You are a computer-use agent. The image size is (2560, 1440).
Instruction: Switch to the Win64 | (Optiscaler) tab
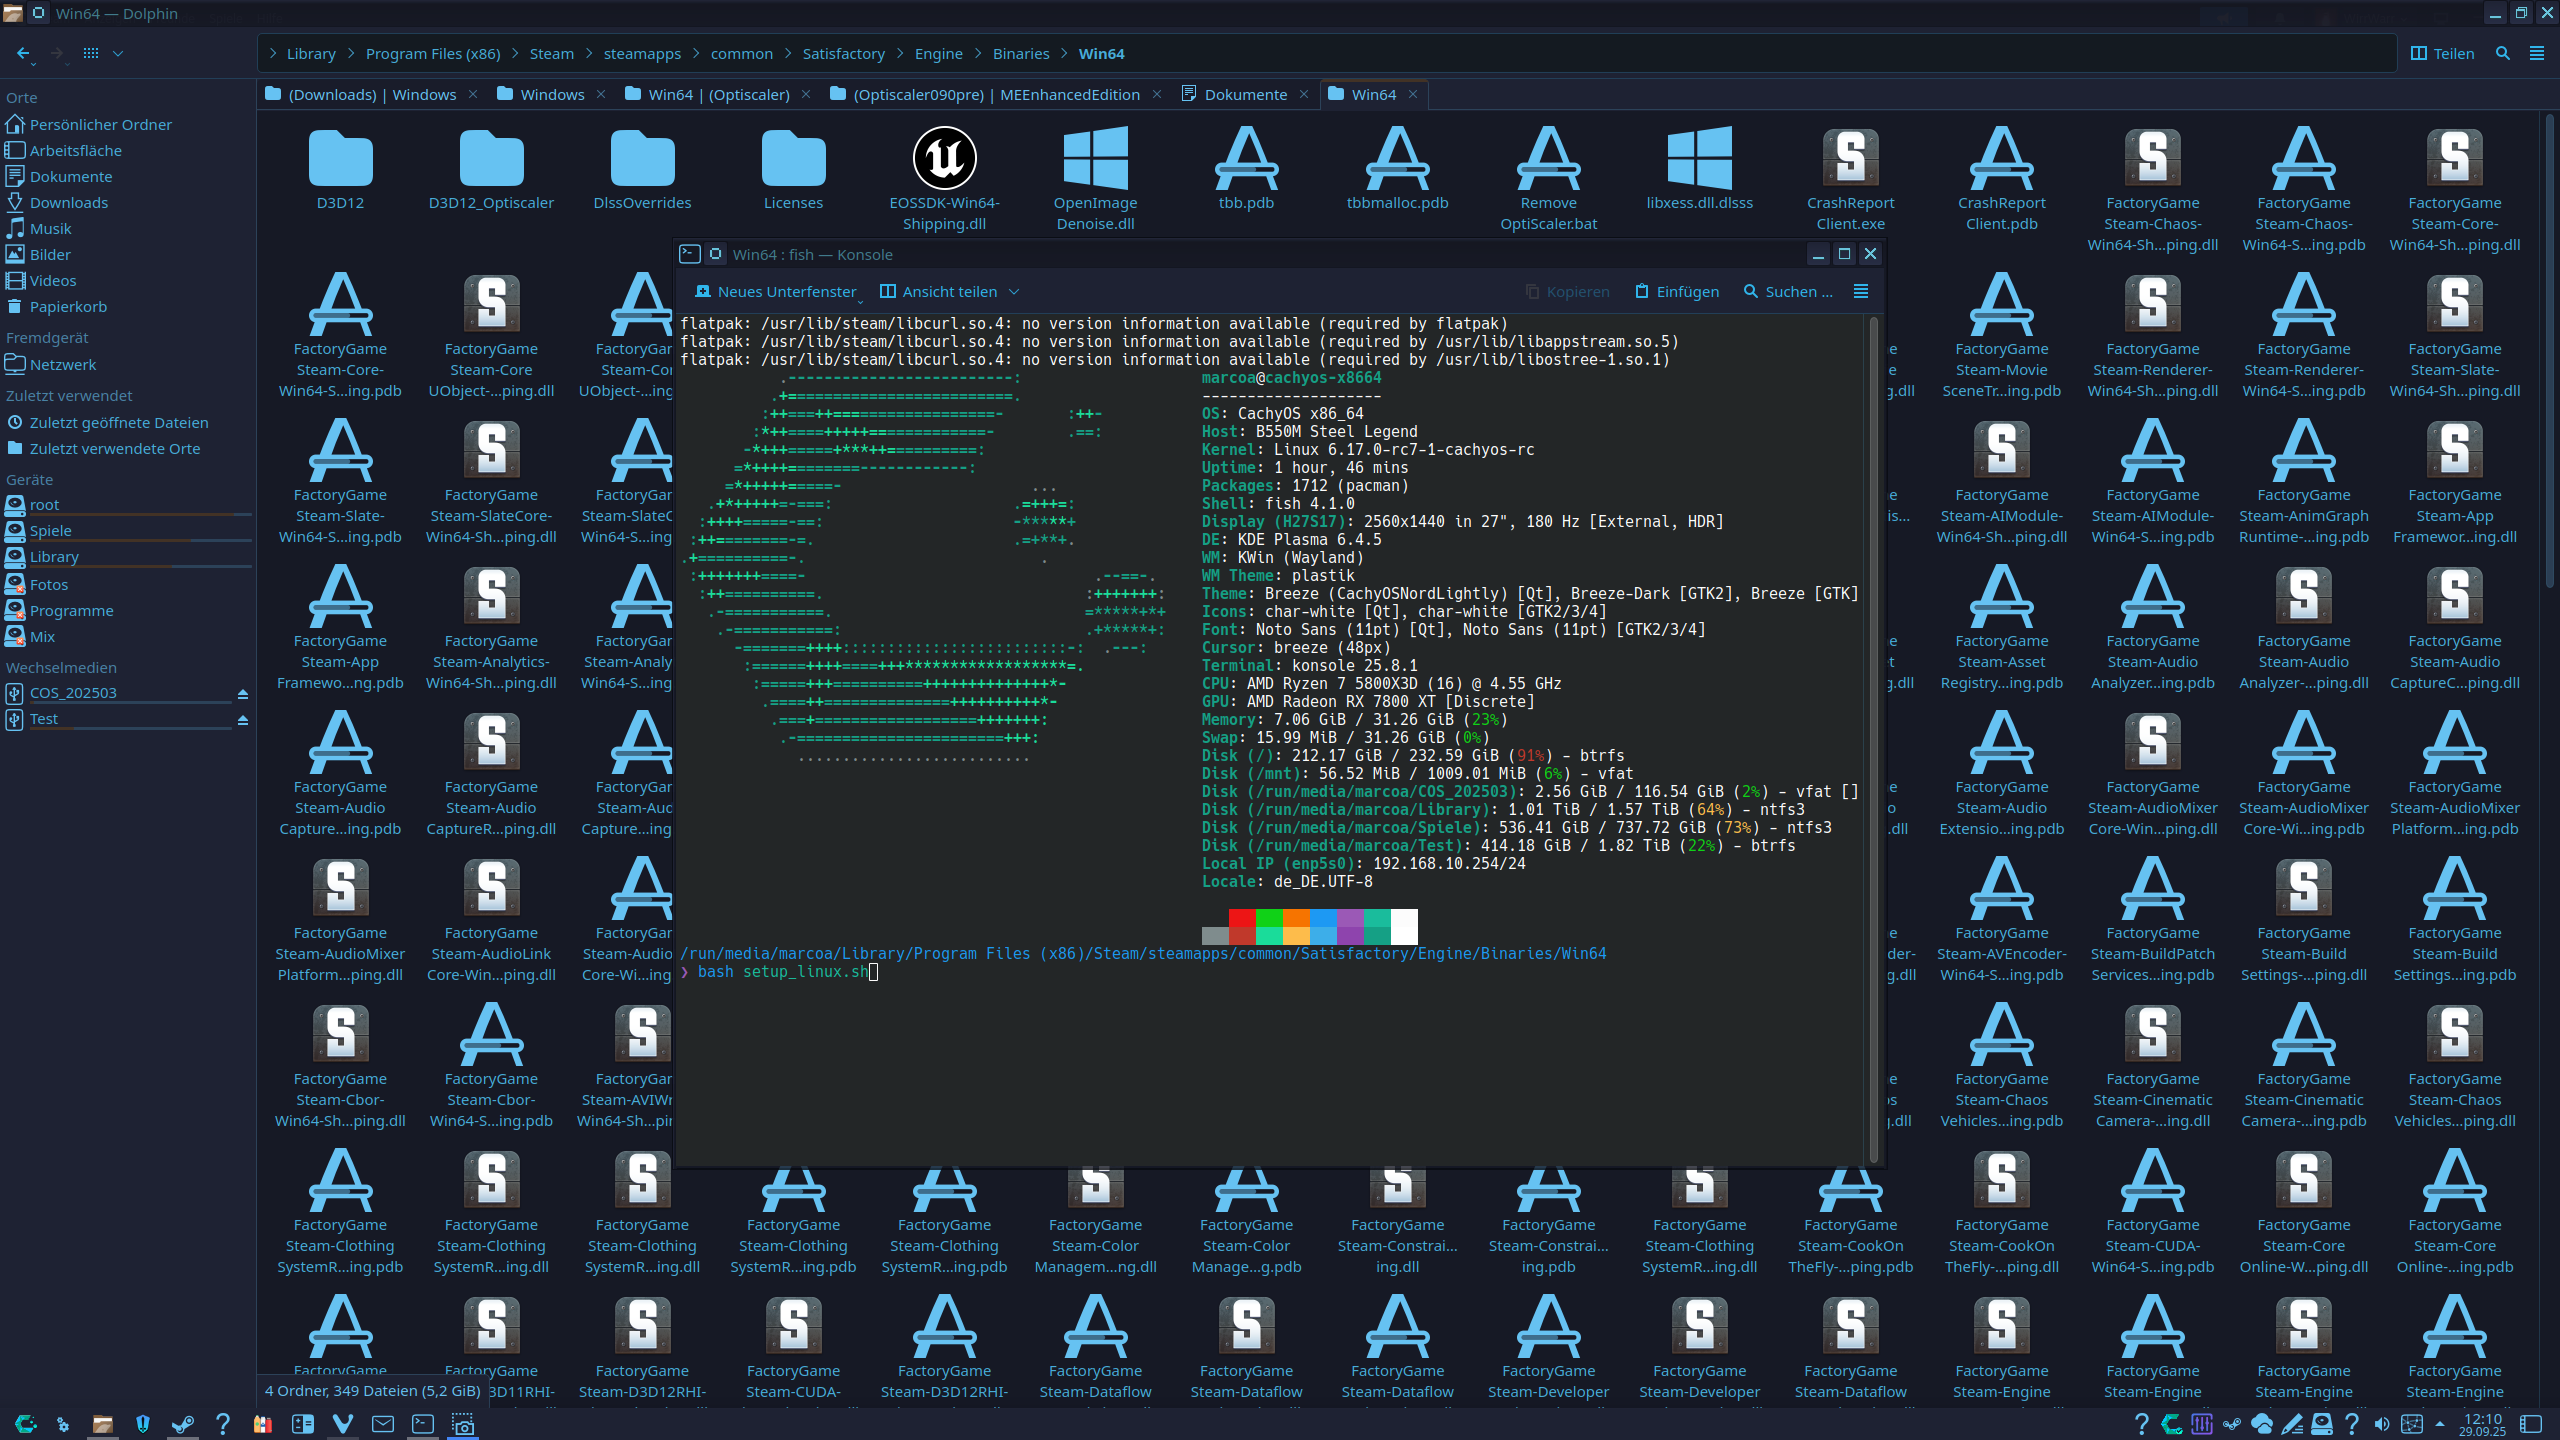click(718, 94)
